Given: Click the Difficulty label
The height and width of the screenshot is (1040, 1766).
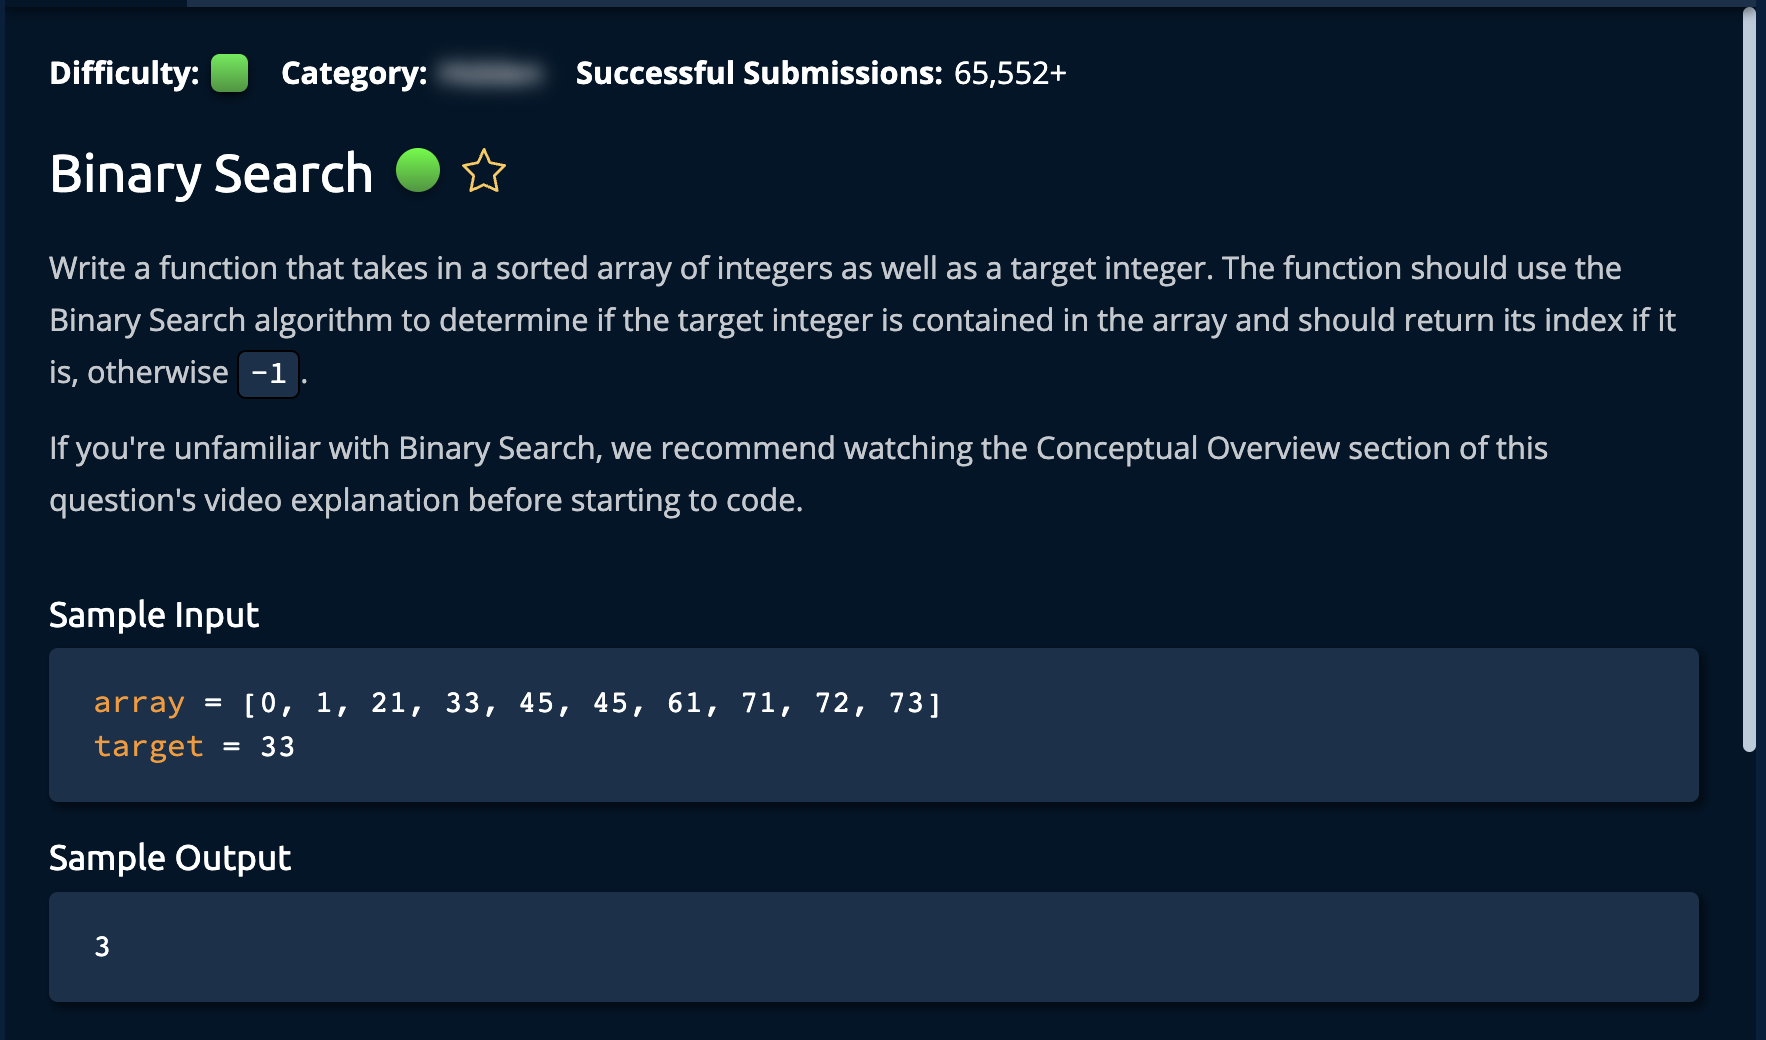Looking at the screenshot, I should coord(124,73).
